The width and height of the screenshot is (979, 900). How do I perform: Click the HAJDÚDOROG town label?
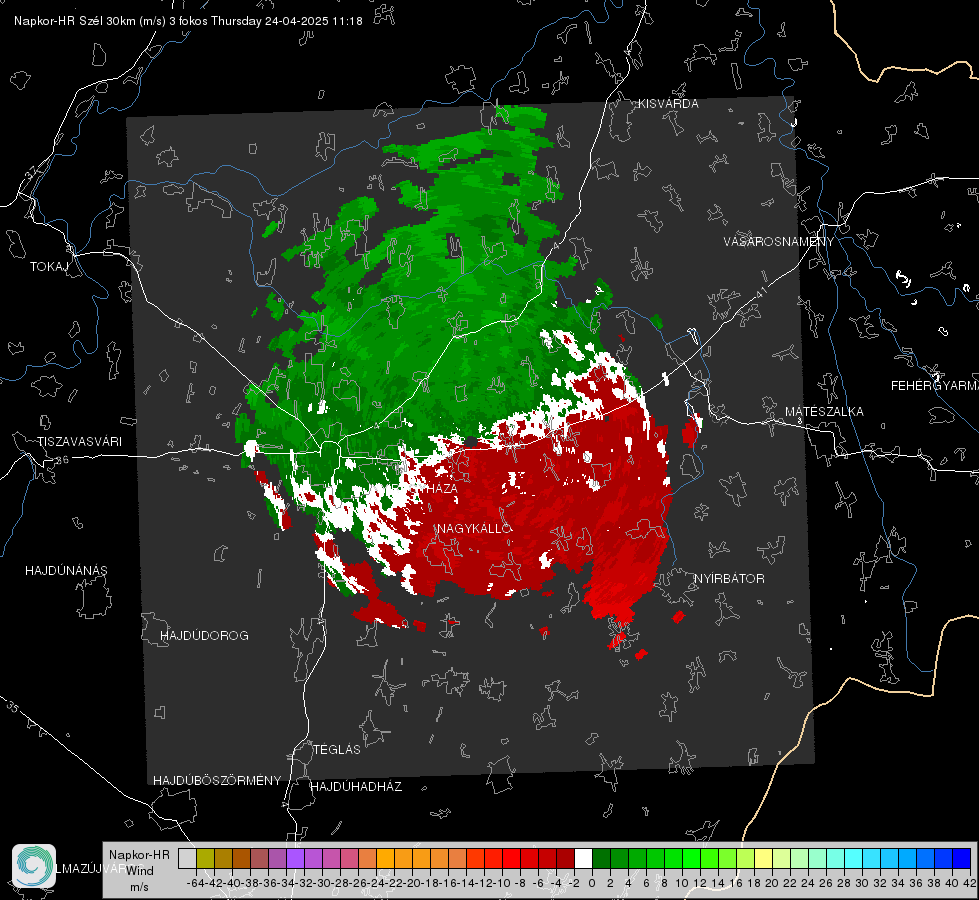tap(204, 636)
